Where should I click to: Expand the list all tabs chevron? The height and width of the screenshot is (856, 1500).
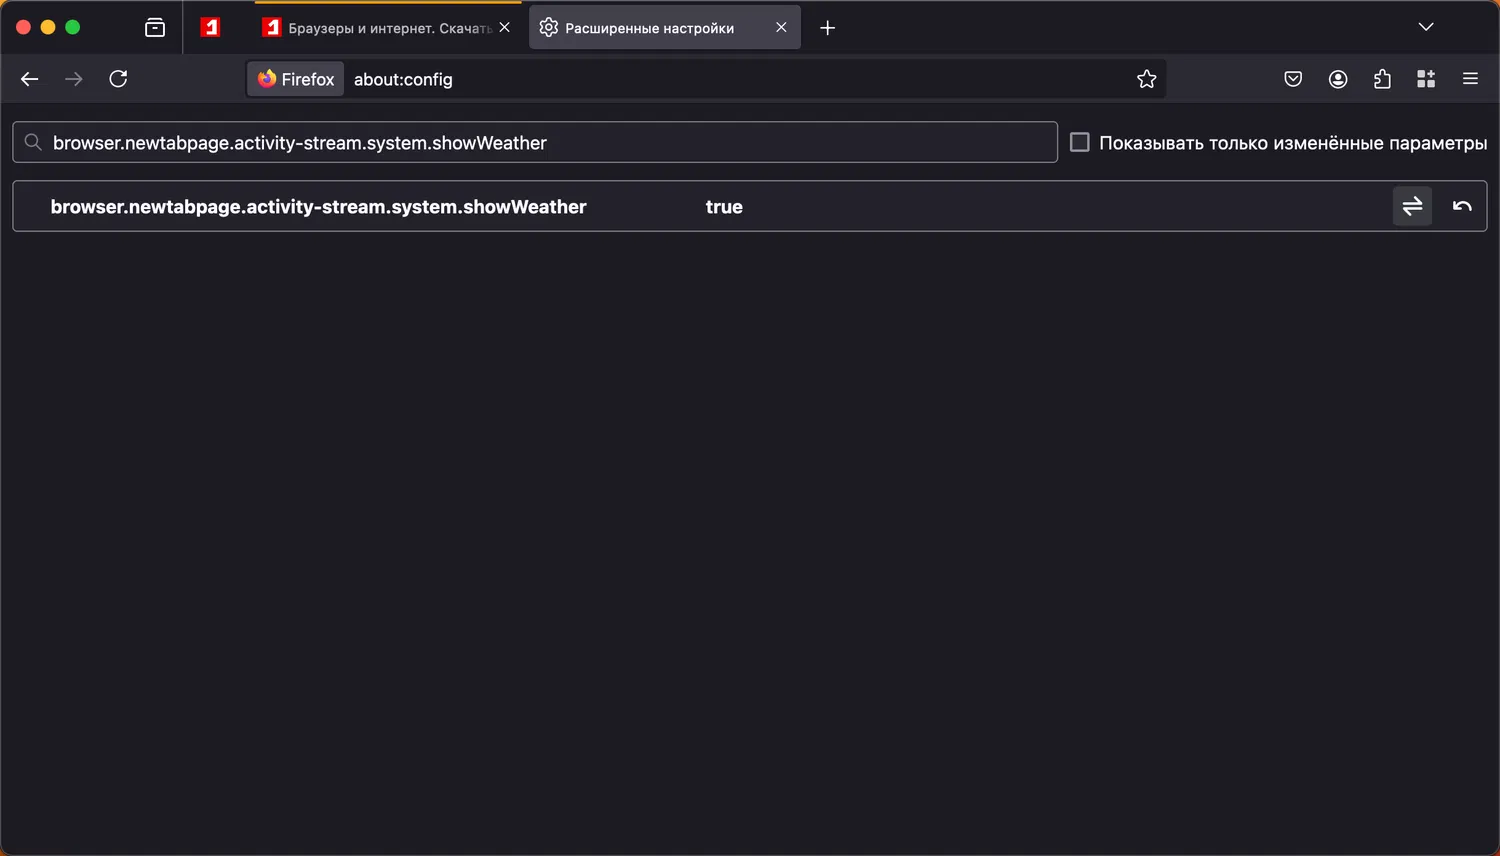pos(1426,27)
